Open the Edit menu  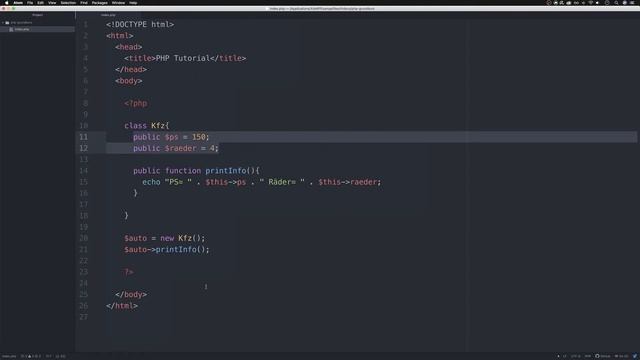tap(40, 2)
